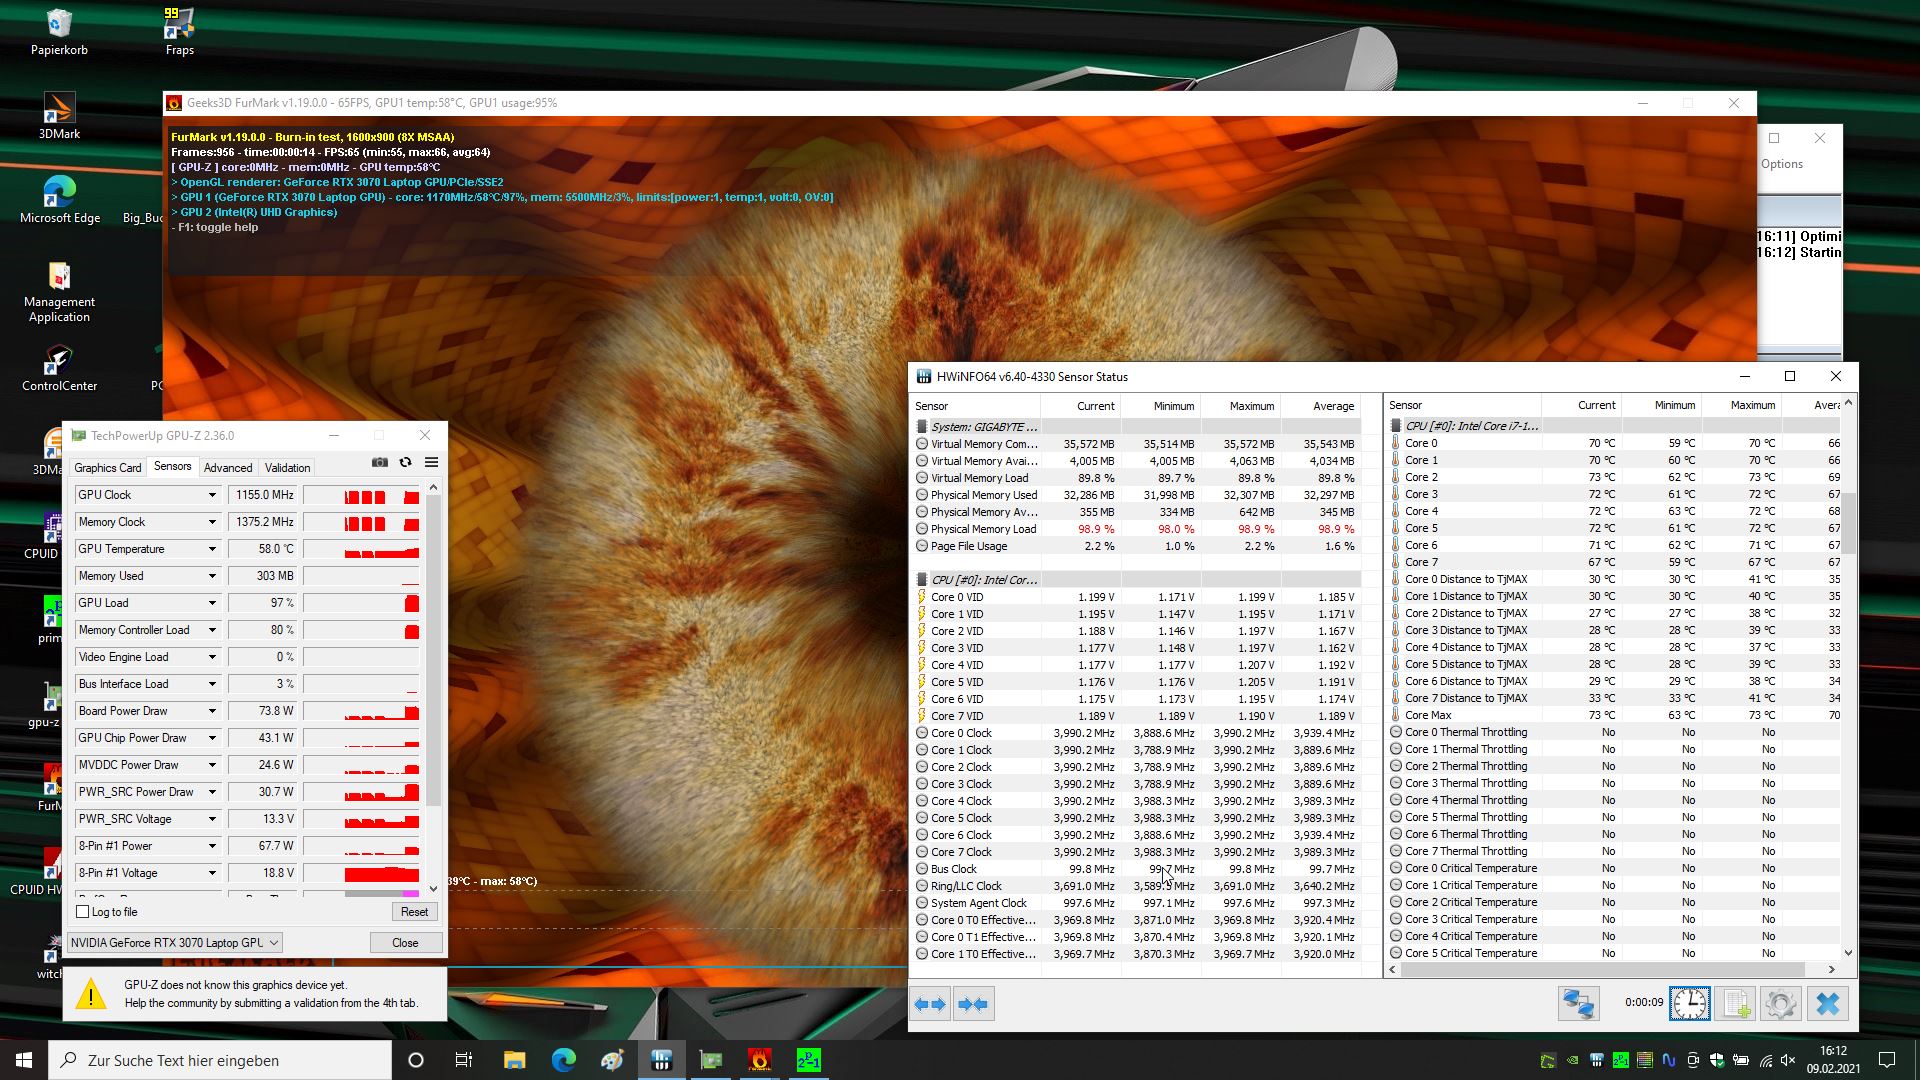Switch to Graphics Card tab
Screen dimensions: 1920x1080
pos(108,468)
